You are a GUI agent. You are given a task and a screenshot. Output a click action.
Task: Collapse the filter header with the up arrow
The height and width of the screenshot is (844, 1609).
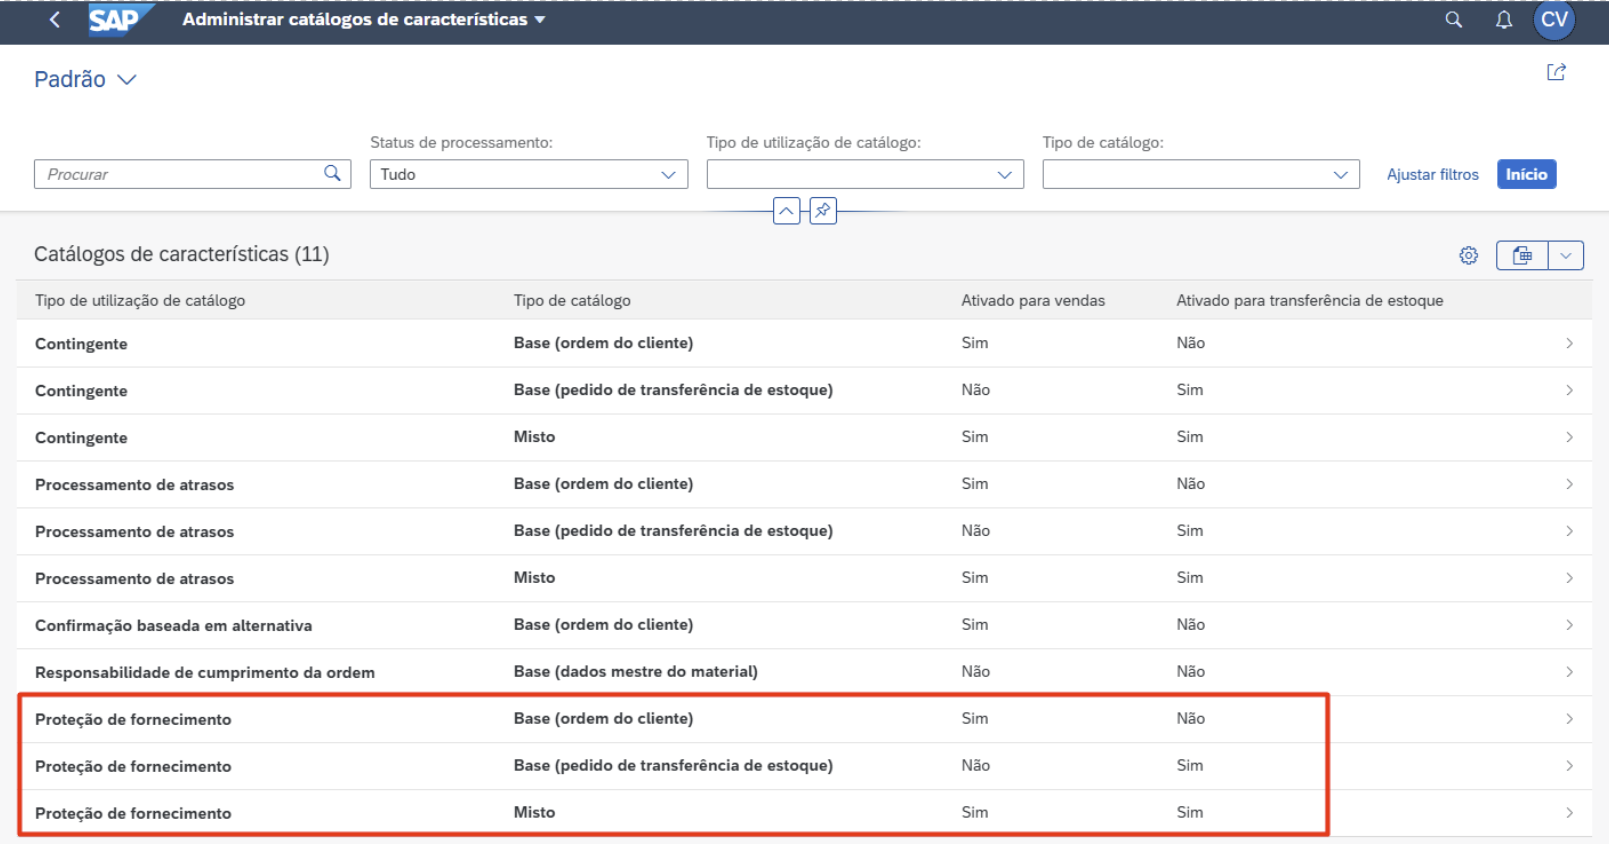(787, 211)
